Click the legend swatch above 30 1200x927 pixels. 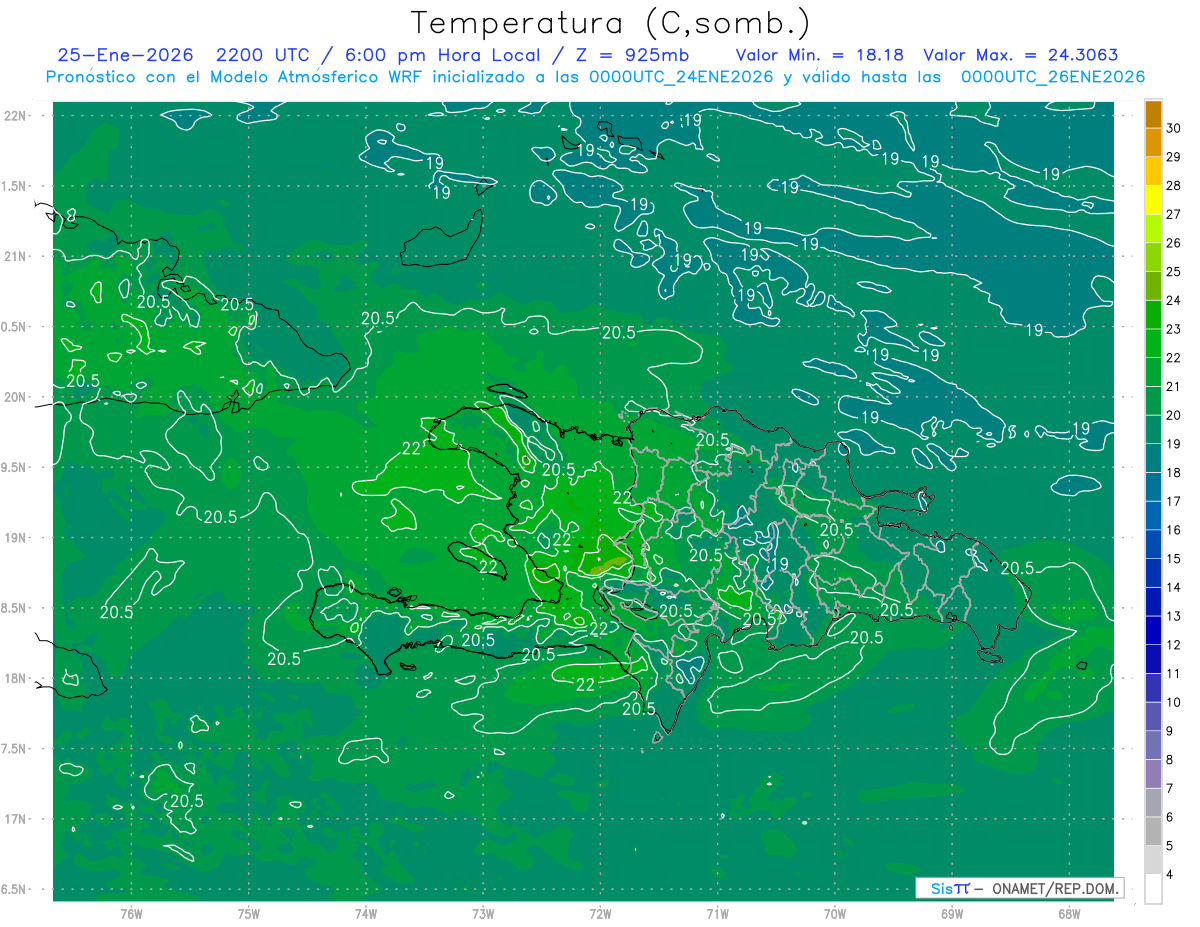(x=1153, y=114)
